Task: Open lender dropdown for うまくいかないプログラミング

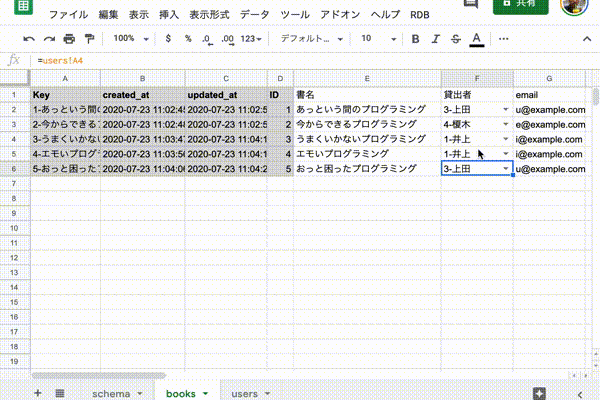Action: click(x=505, y=139)
